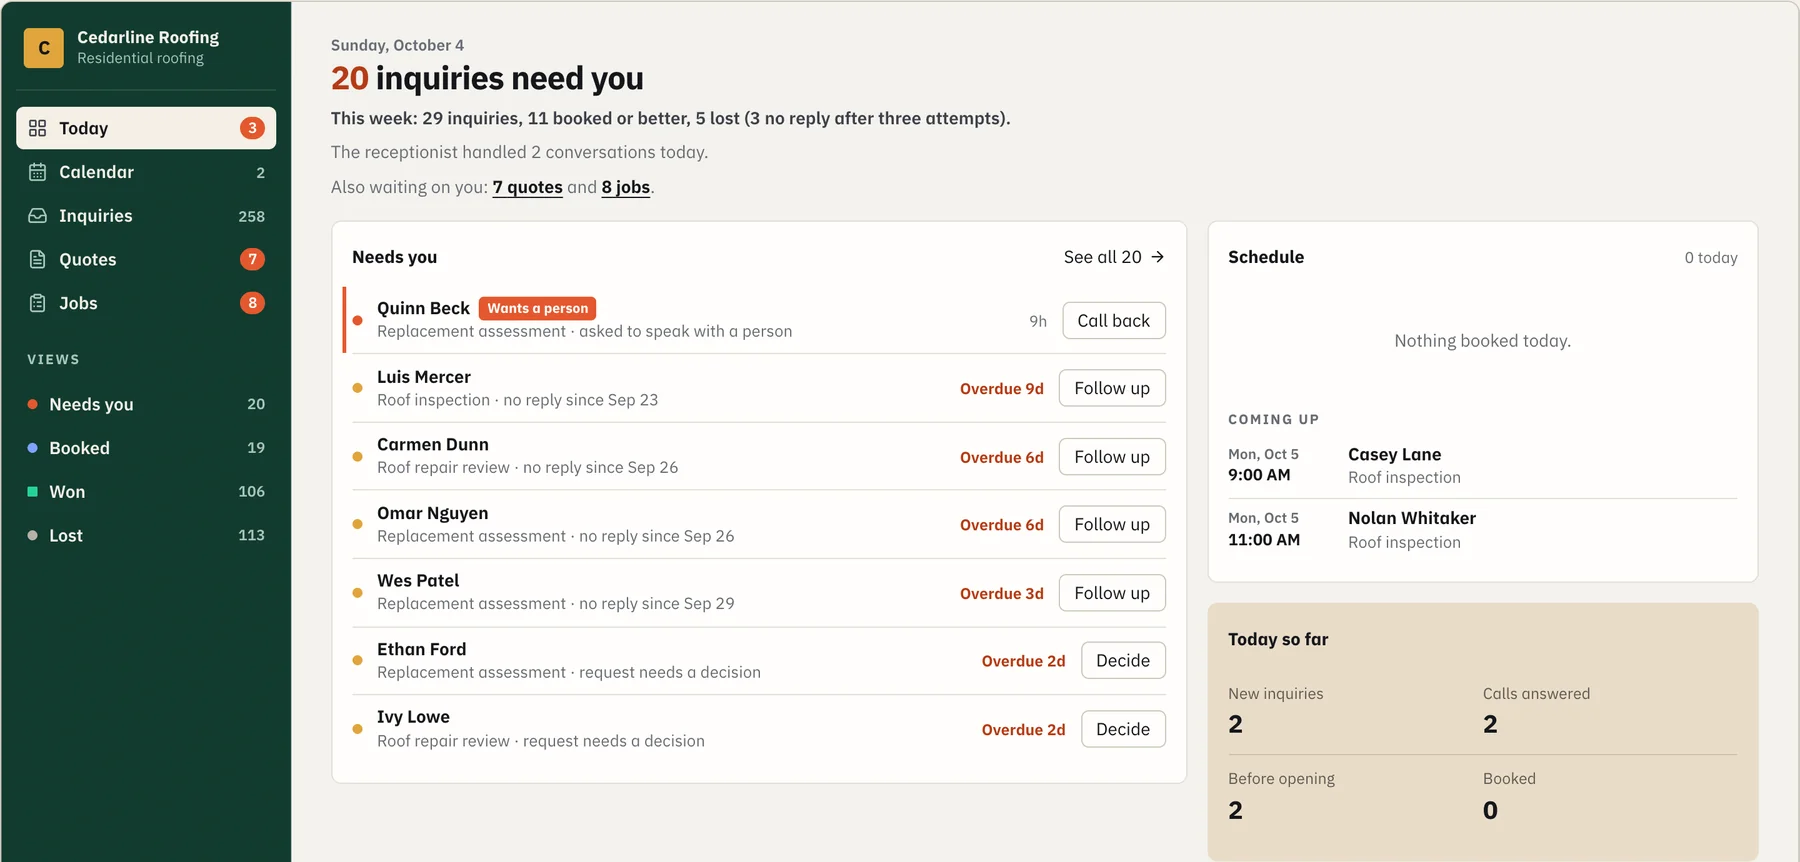This screenshot has height=862, width=1800.
Task: Click the Wants a person tag
Action: pyautogui.click(x=538, y=308)
